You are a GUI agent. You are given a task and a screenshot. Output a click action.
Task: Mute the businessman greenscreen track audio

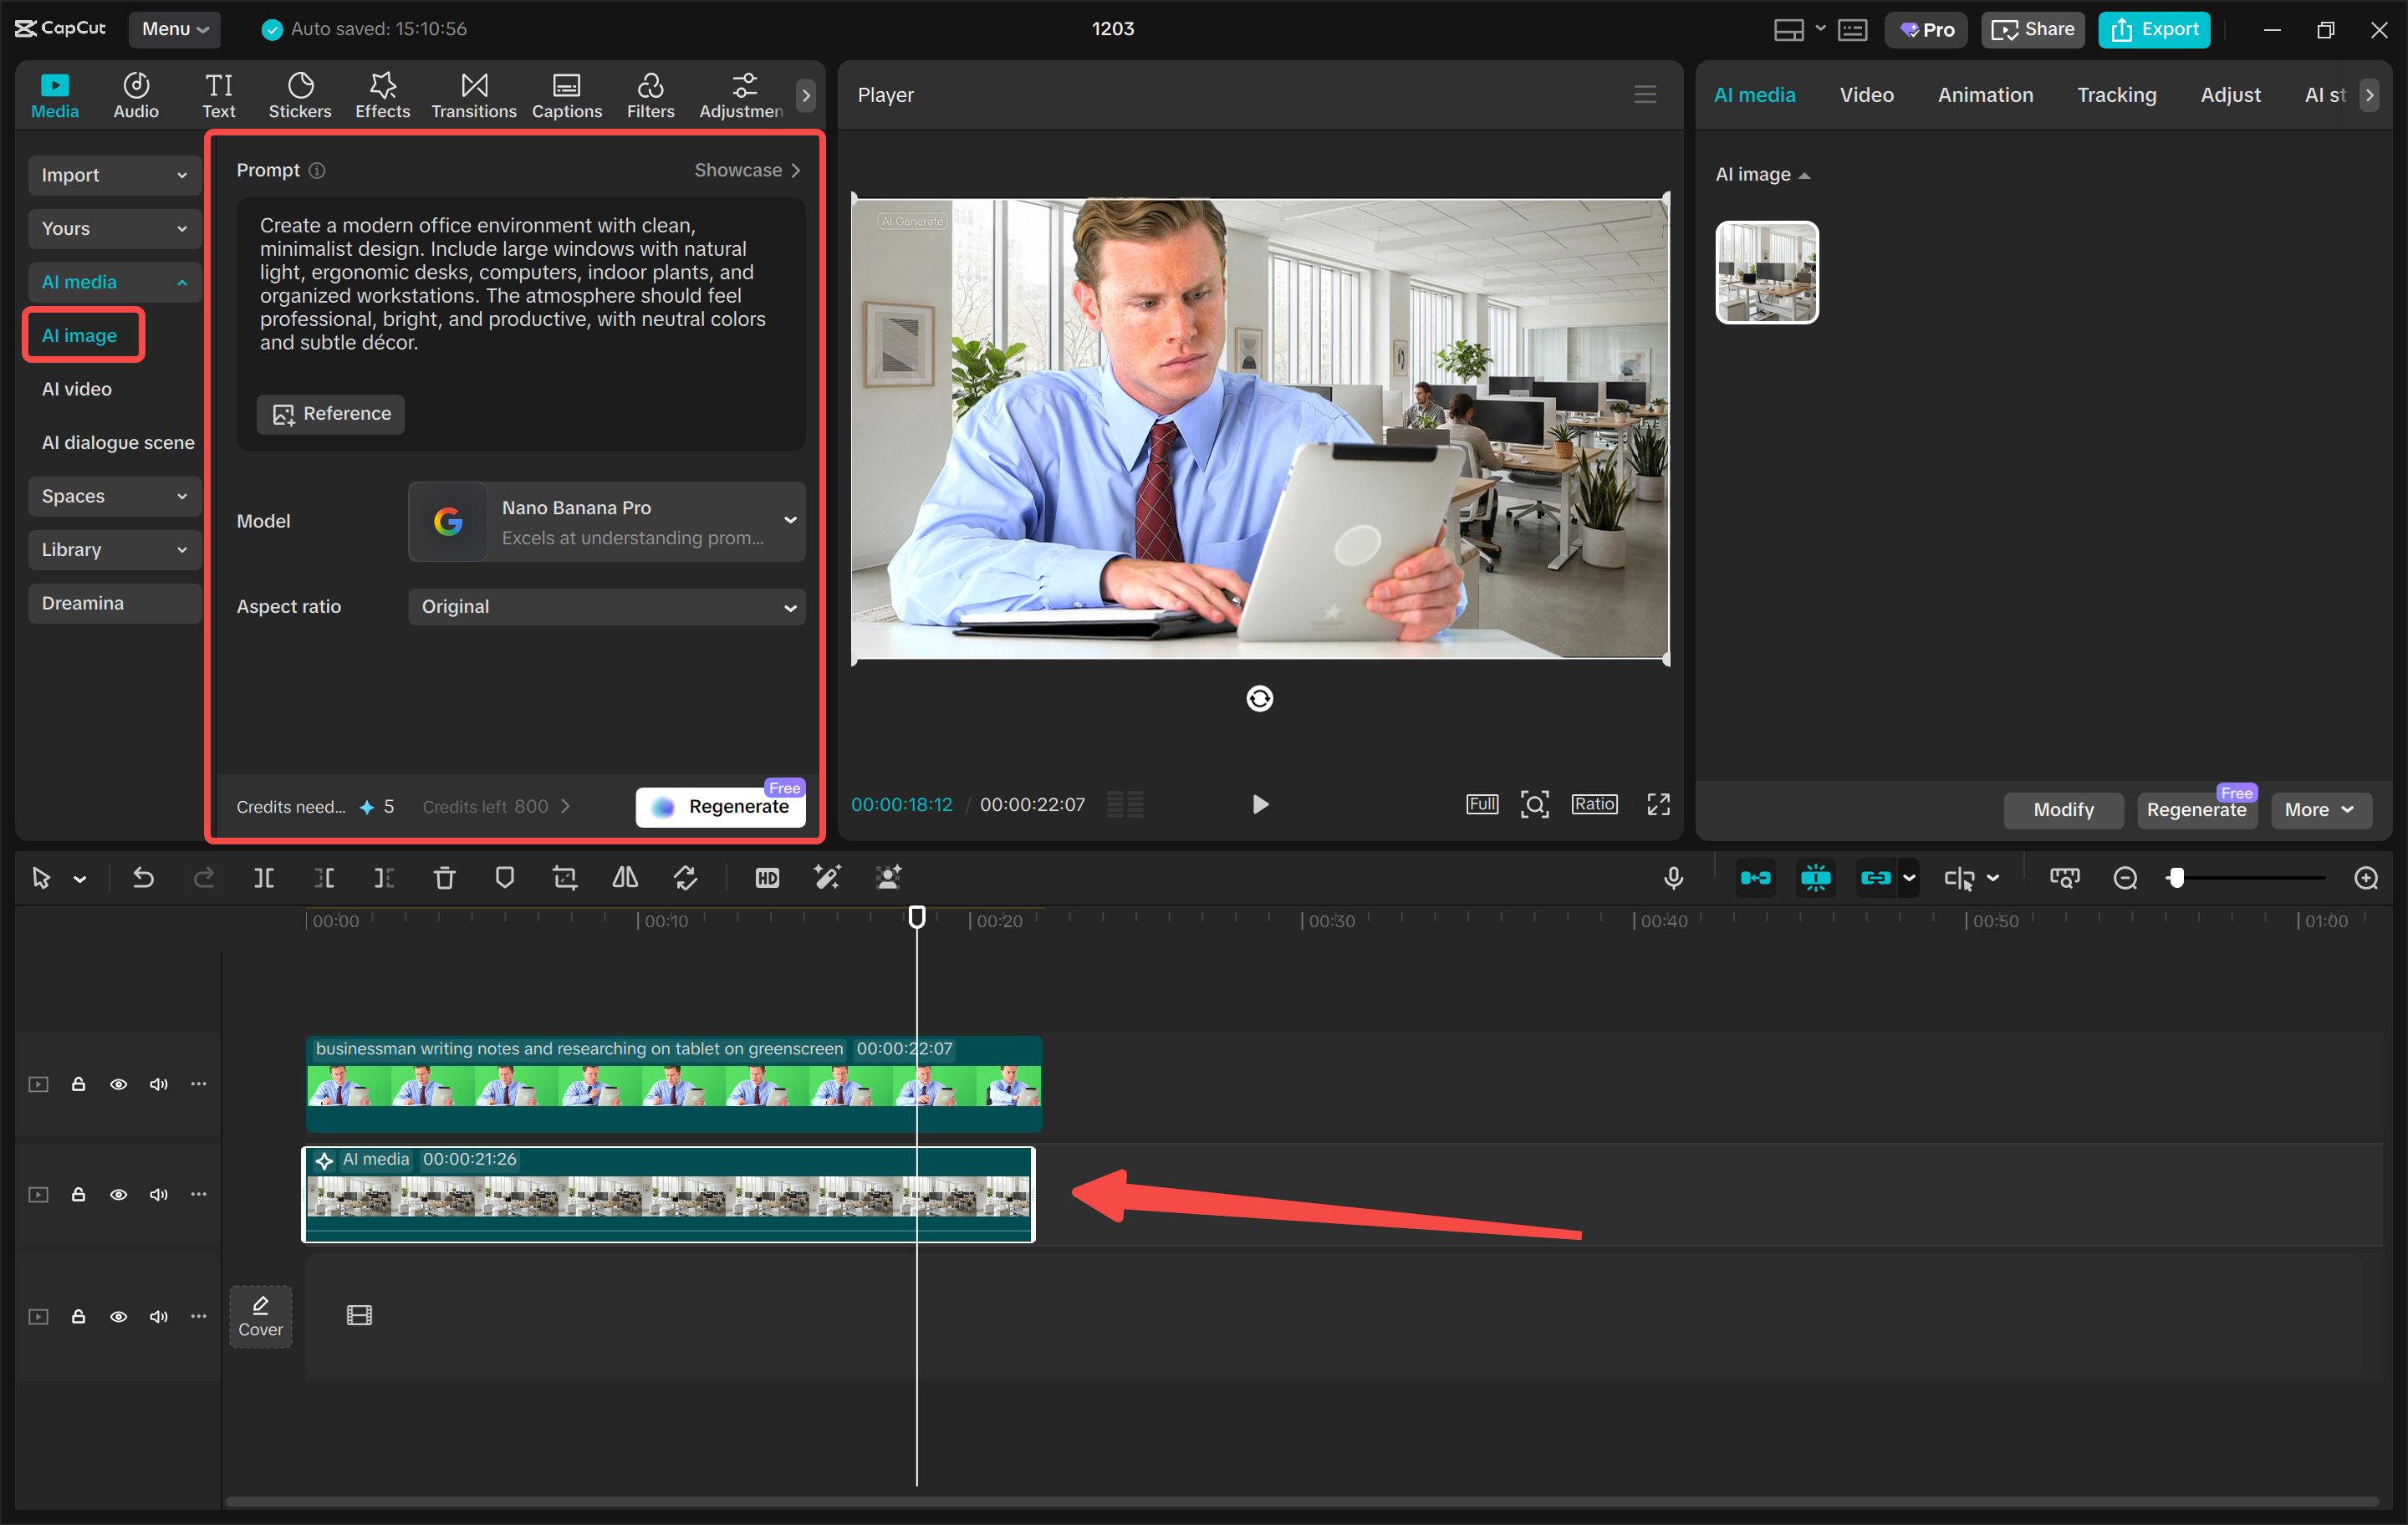click(158, 1084)
